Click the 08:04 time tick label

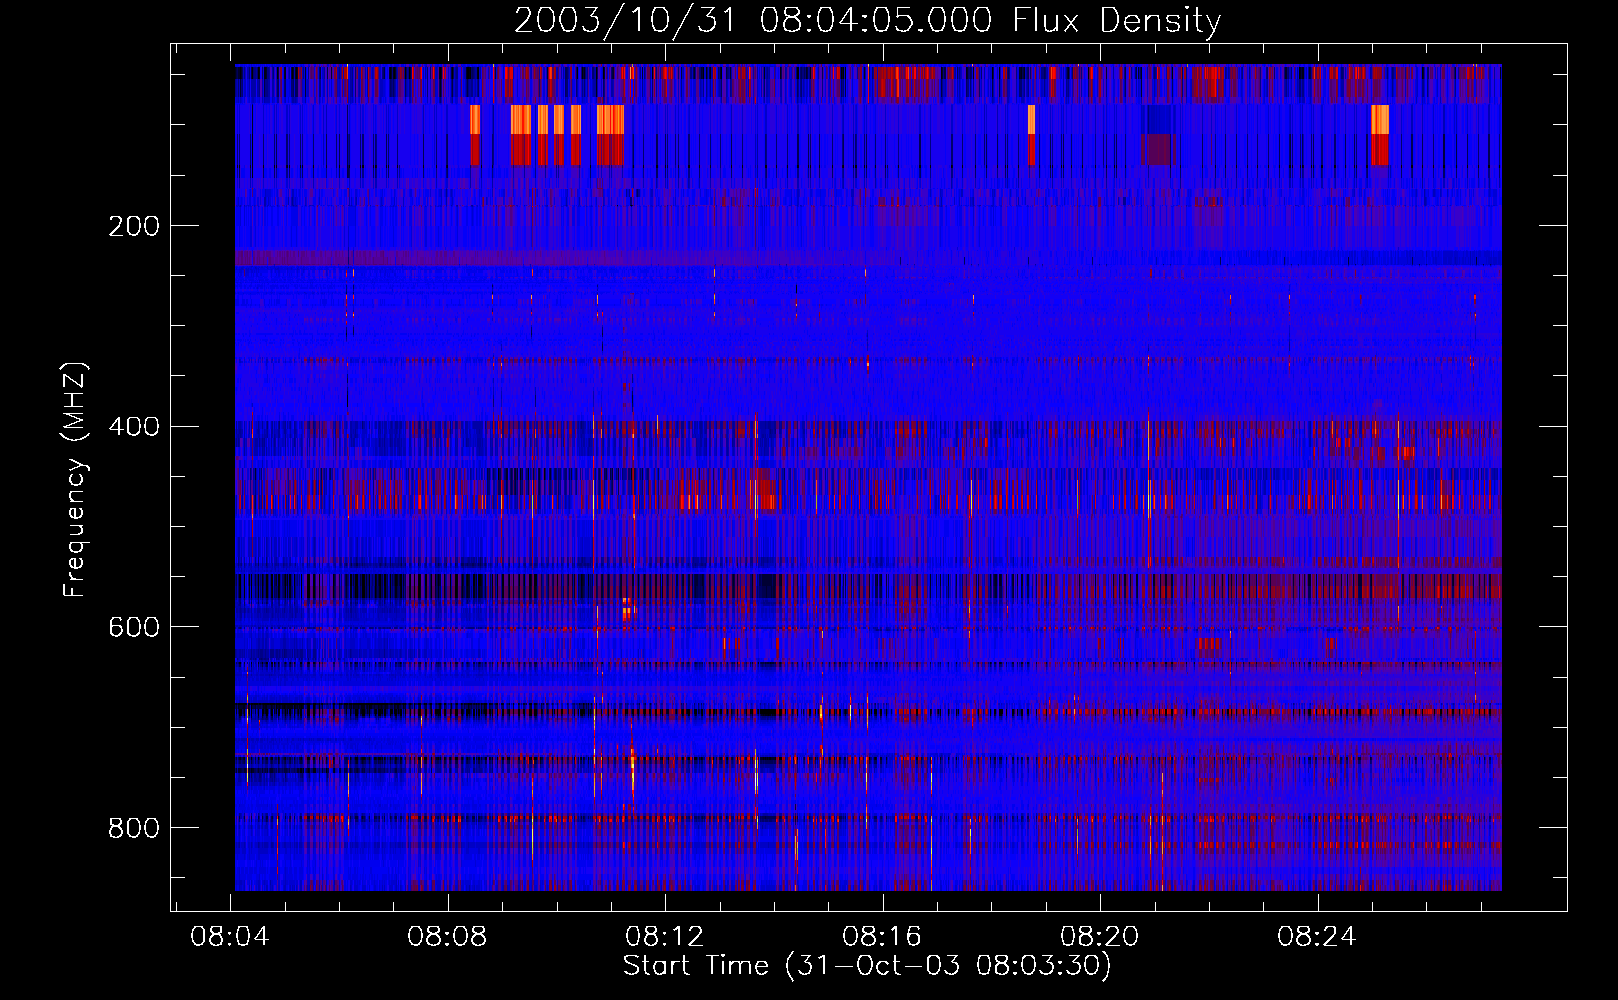tap(230, 937)
